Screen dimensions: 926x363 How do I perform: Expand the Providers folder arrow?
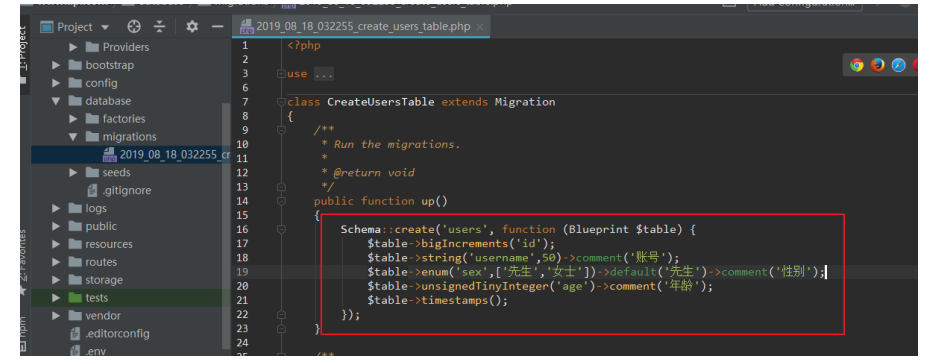(73, 47)
